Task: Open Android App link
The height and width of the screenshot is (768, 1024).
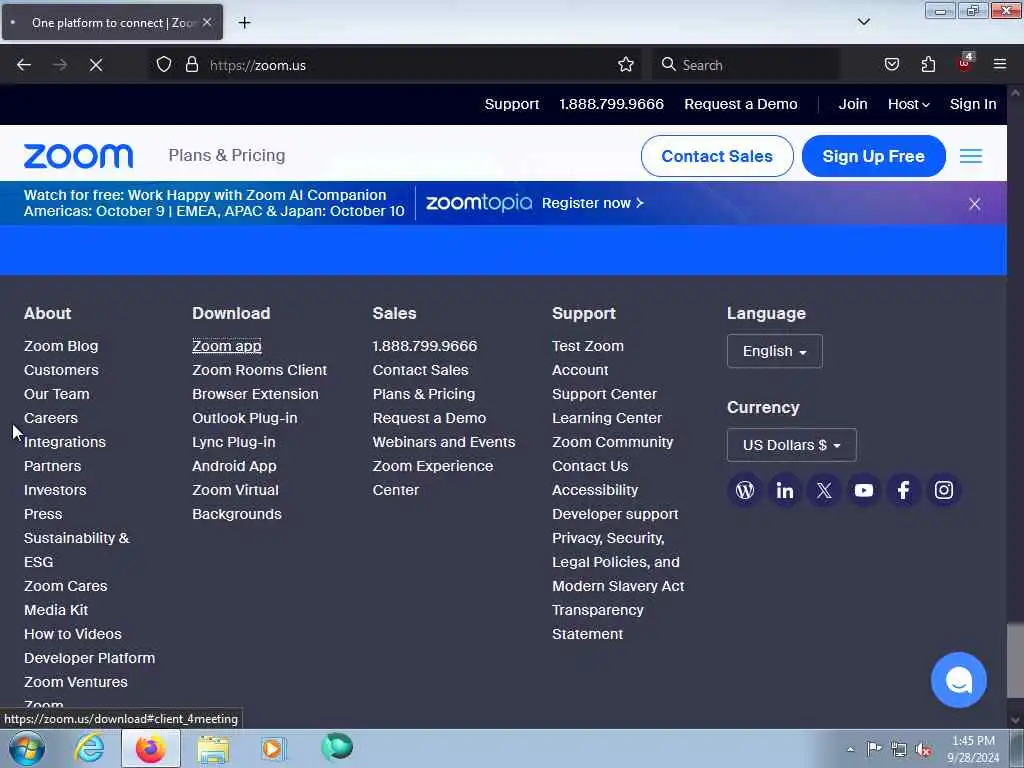Action: [234, 466]
